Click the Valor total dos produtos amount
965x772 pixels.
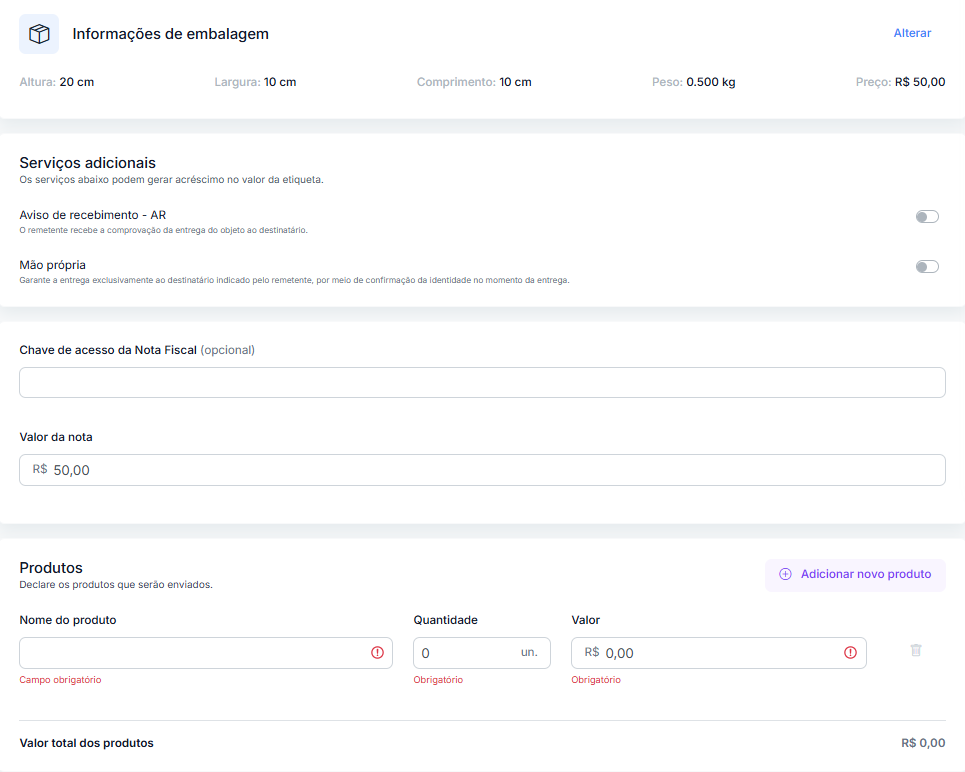click(922, 743)
